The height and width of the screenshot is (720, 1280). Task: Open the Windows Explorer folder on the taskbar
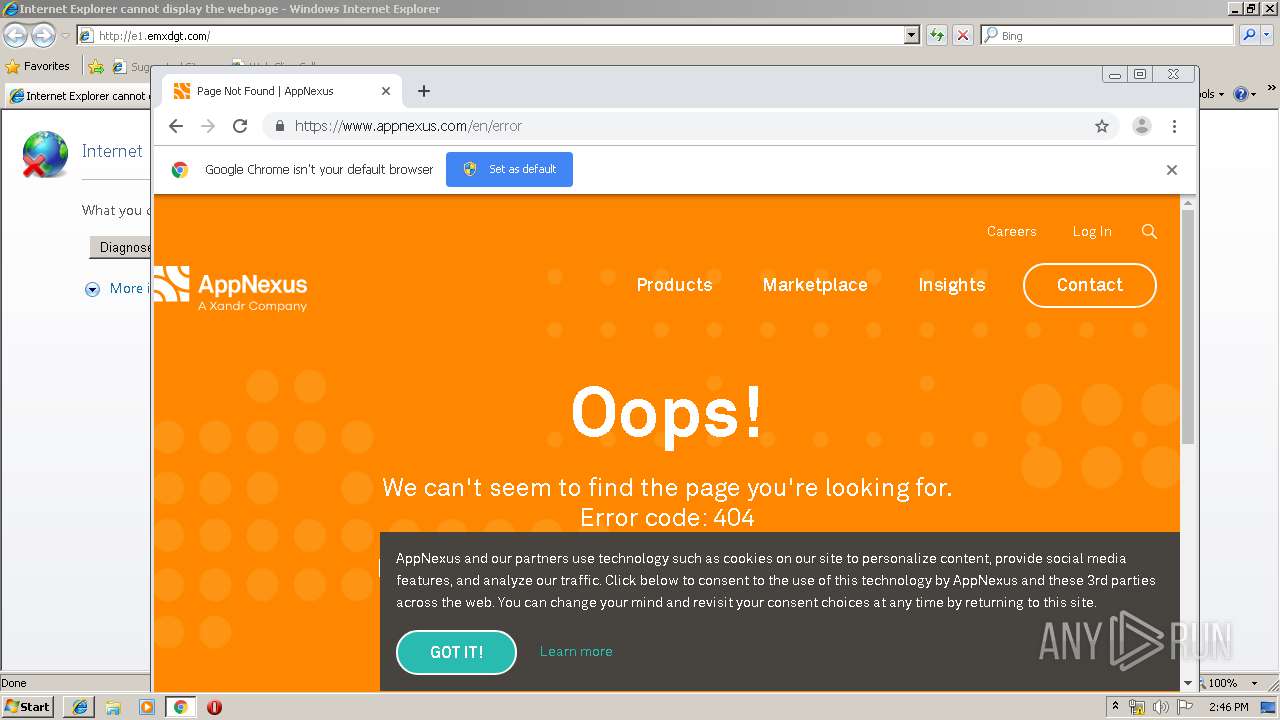(x=113, y=707)
